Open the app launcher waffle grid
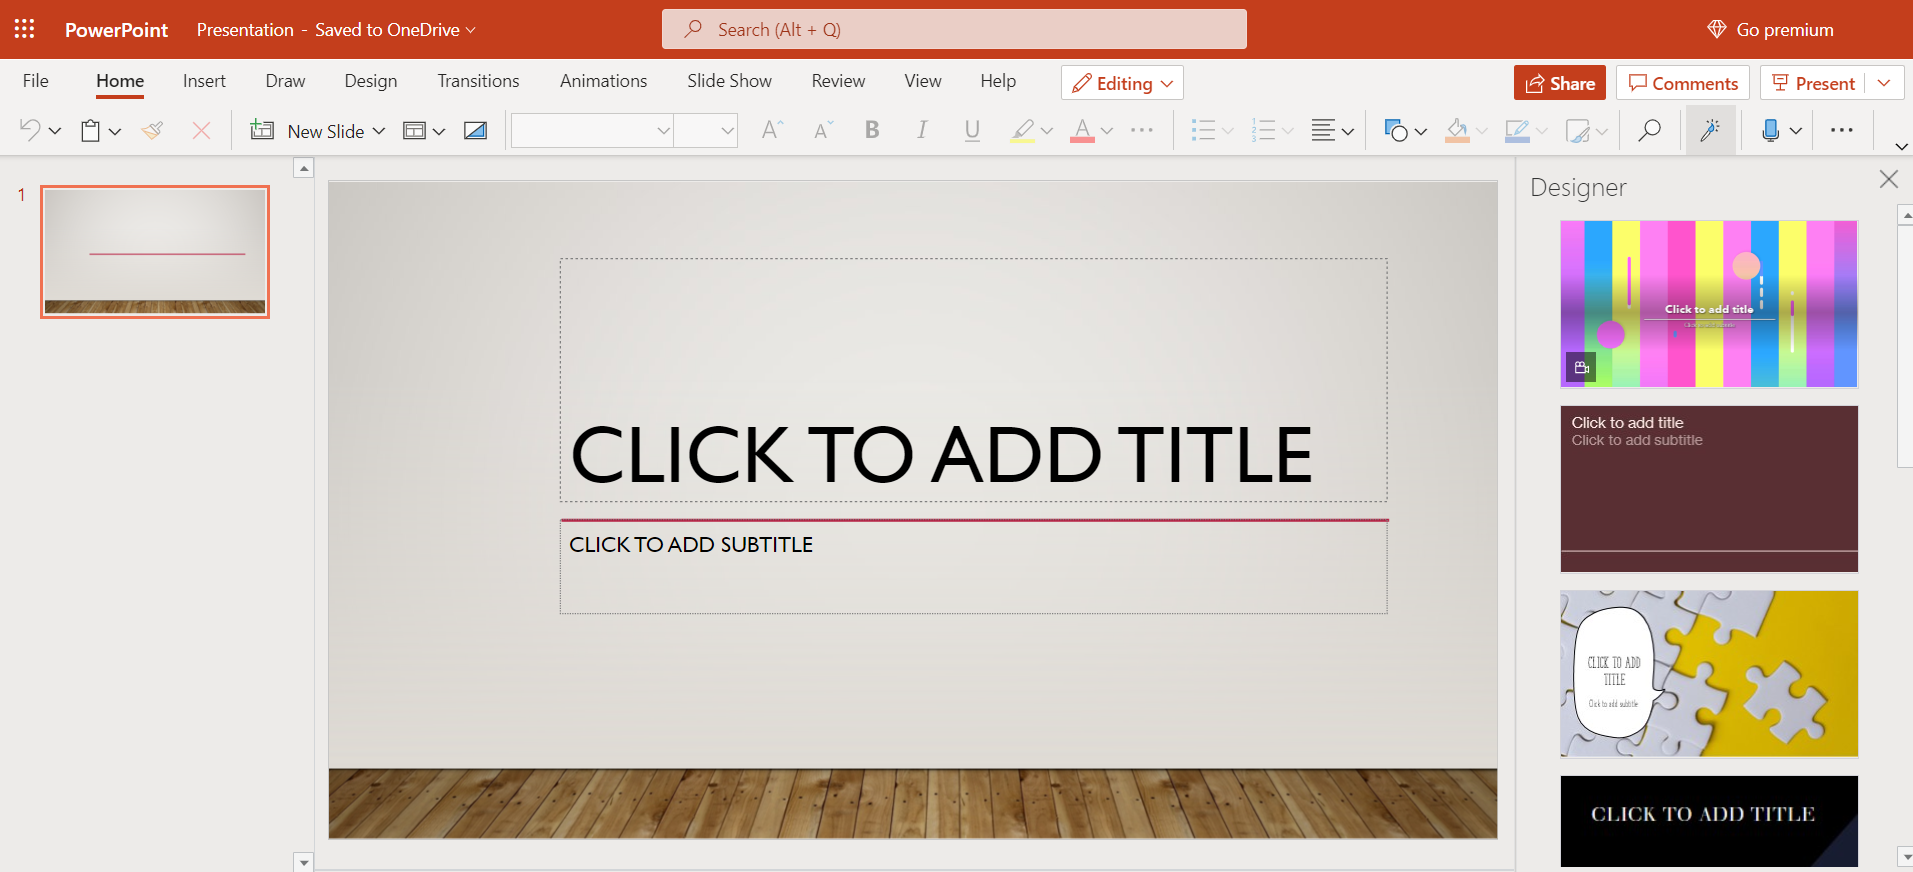The image size is (1913, 872). coord(25,29)
